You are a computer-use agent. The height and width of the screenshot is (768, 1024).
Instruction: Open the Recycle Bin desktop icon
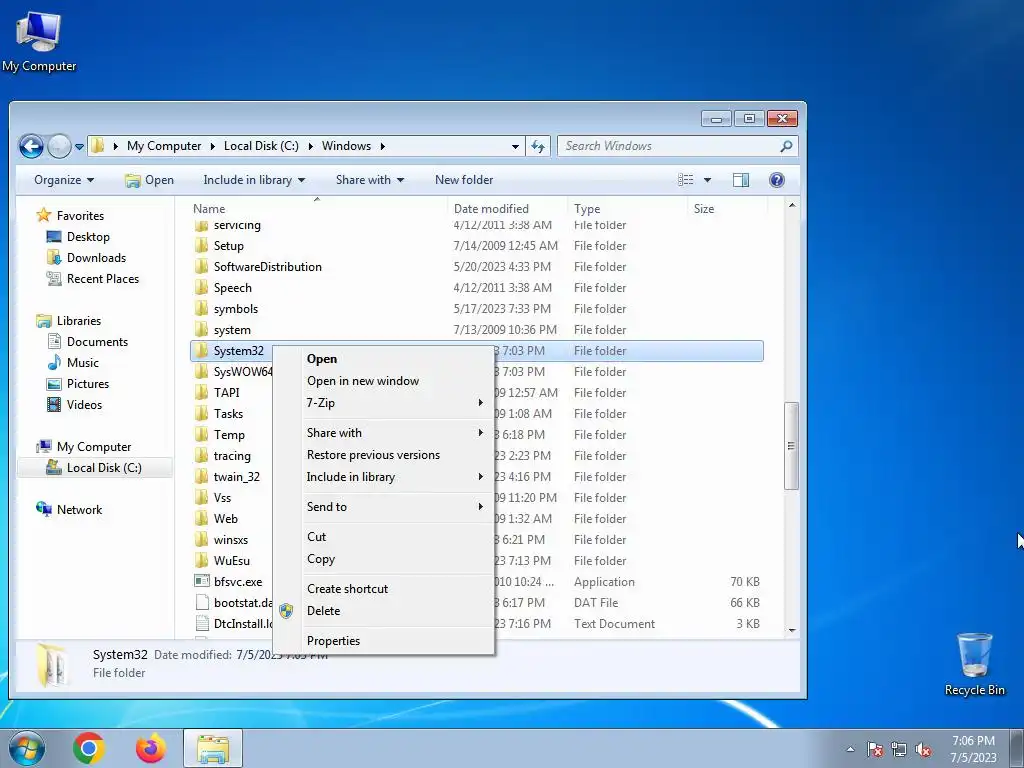tap(974, 664)
